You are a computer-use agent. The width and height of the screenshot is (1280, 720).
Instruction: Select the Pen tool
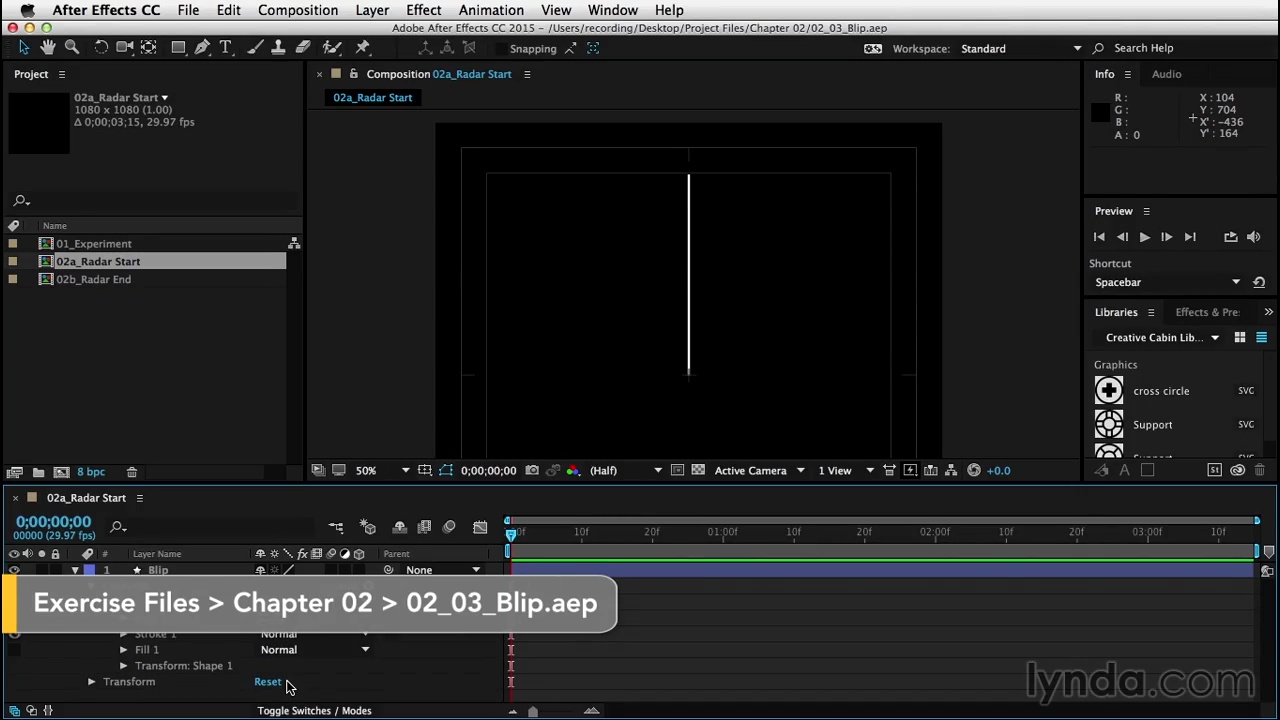[202, 48]
